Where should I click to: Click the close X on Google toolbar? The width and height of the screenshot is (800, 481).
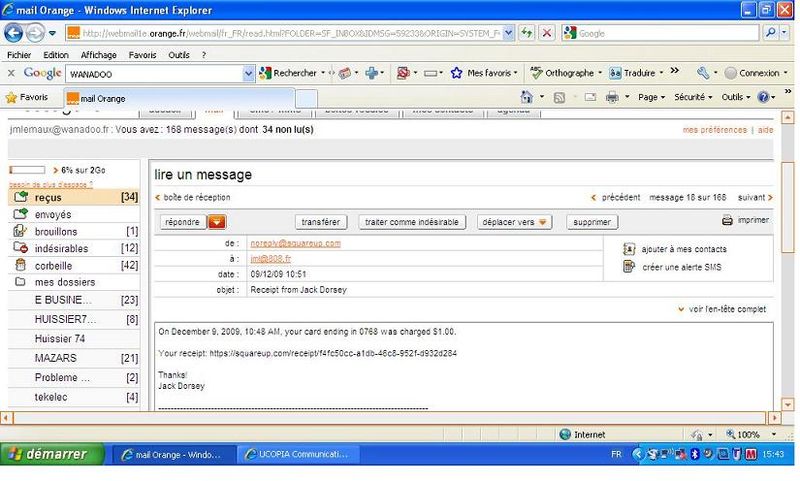[x=11, y=73]
